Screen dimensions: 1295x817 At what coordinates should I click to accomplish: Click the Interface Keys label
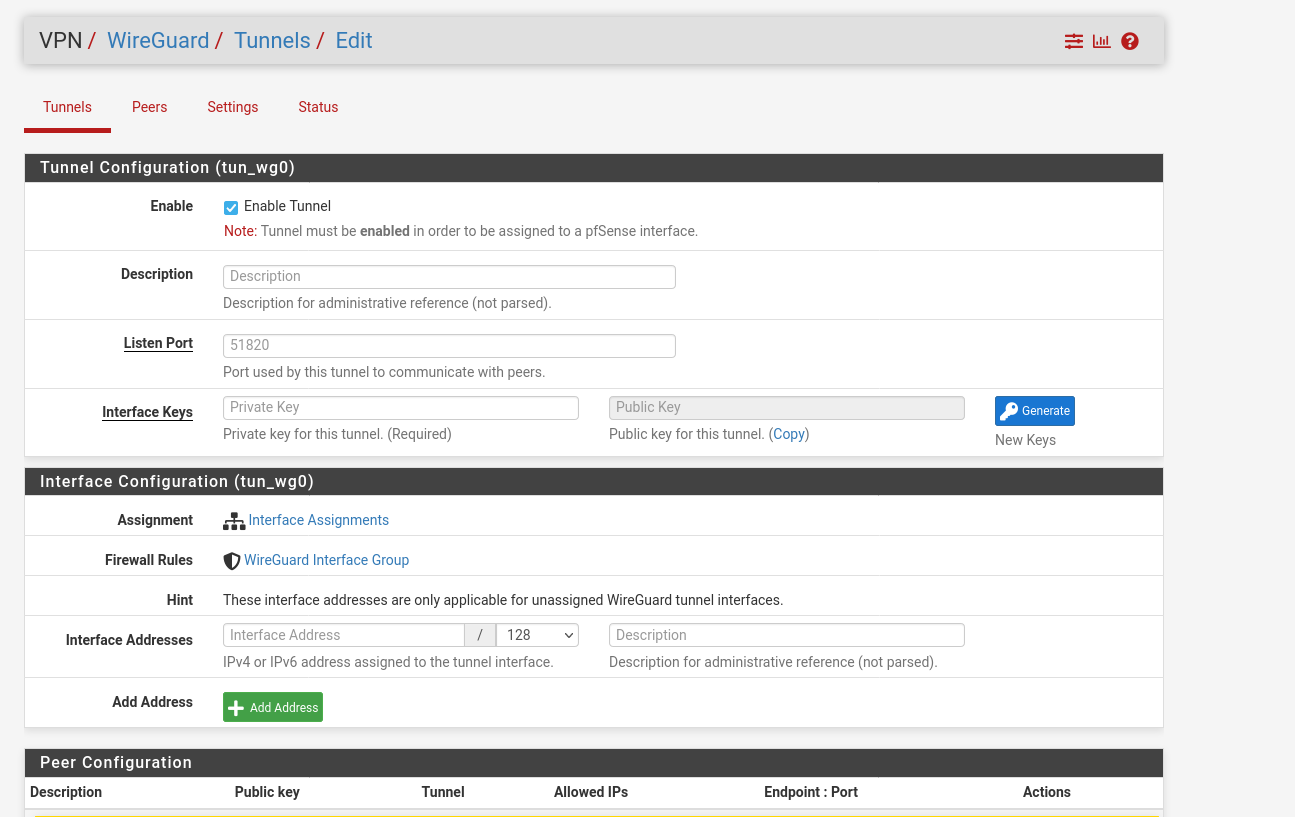click(x=147, y=412)
